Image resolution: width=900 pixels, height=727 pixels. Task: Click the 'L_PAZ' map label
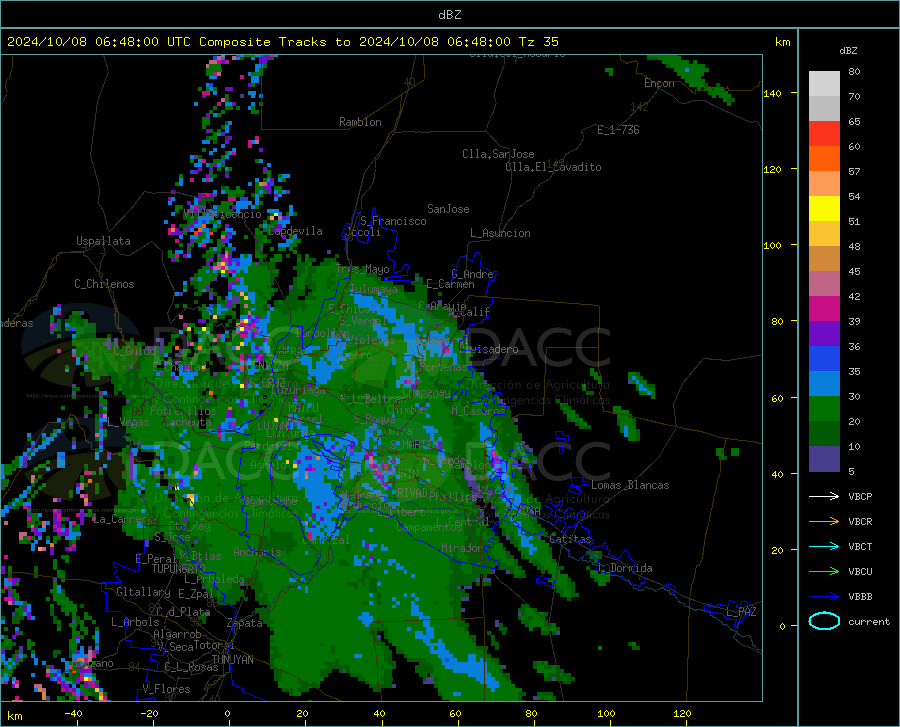click(x=741, y=612)
